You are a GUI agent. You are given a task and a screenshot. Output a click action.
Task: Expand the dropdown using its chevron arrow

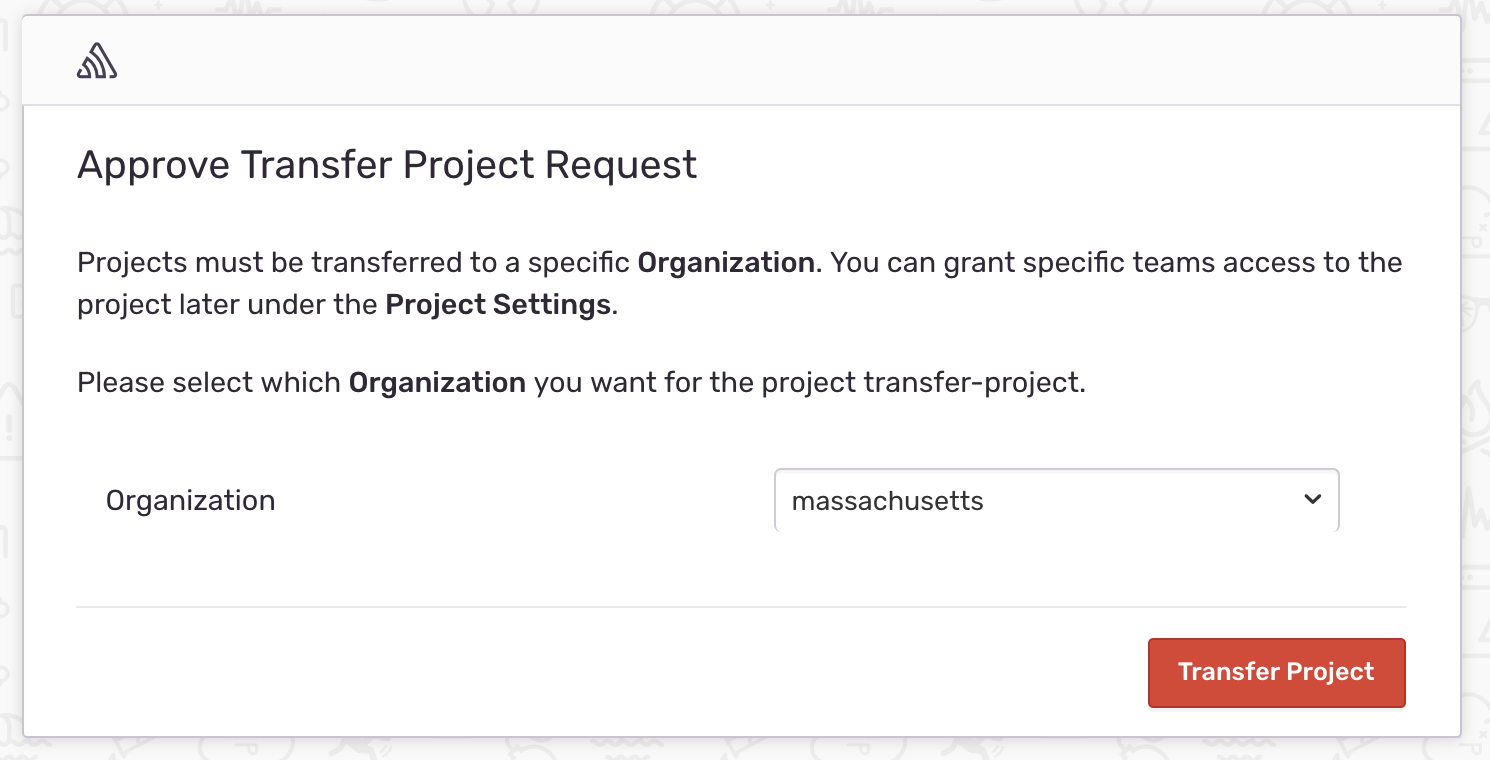click(1313, 499)
